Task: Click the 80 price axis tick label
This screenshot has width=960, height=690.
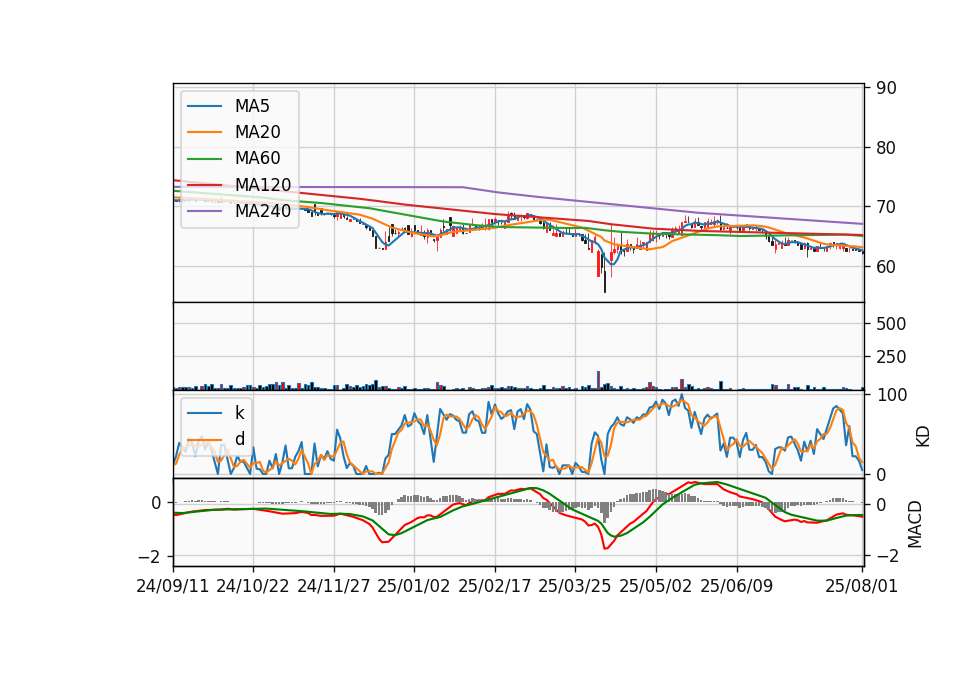Action: pyautogui.click(x=886, y=148)
